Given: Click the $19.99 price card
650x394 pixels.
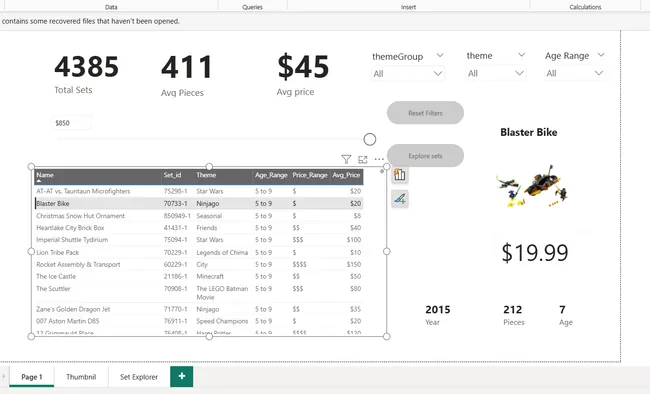Looking at the screenshot, I should pos(535,252).
